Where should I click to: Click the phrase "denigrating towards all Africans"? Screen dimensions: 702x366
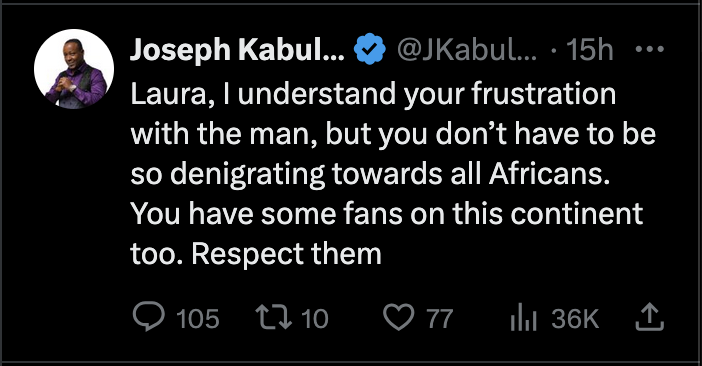tap(390, 174)
